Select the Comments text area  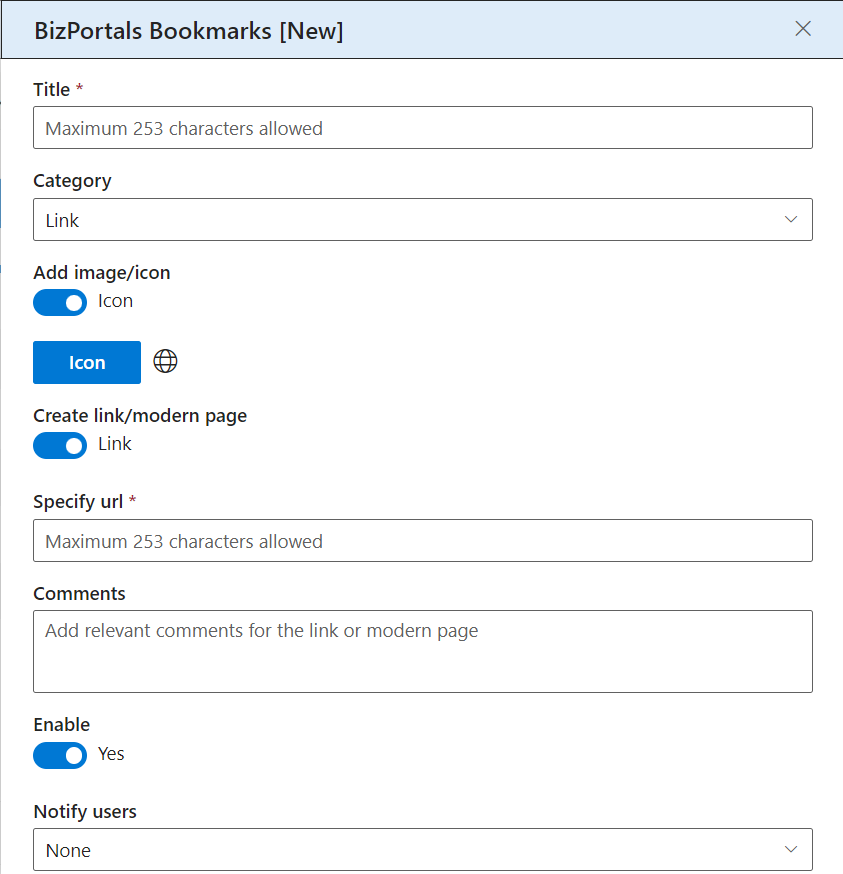pyautogui.click(x=423, y=652)
